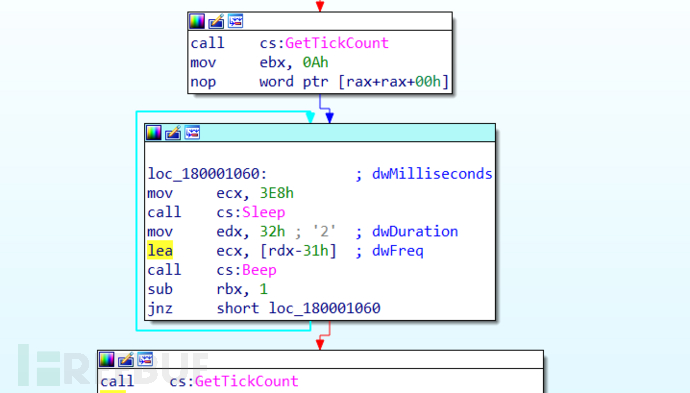The height and width of the screenshot is (393, 690).
Task: Set node color on loc_180001060 block
Action: 154,132
